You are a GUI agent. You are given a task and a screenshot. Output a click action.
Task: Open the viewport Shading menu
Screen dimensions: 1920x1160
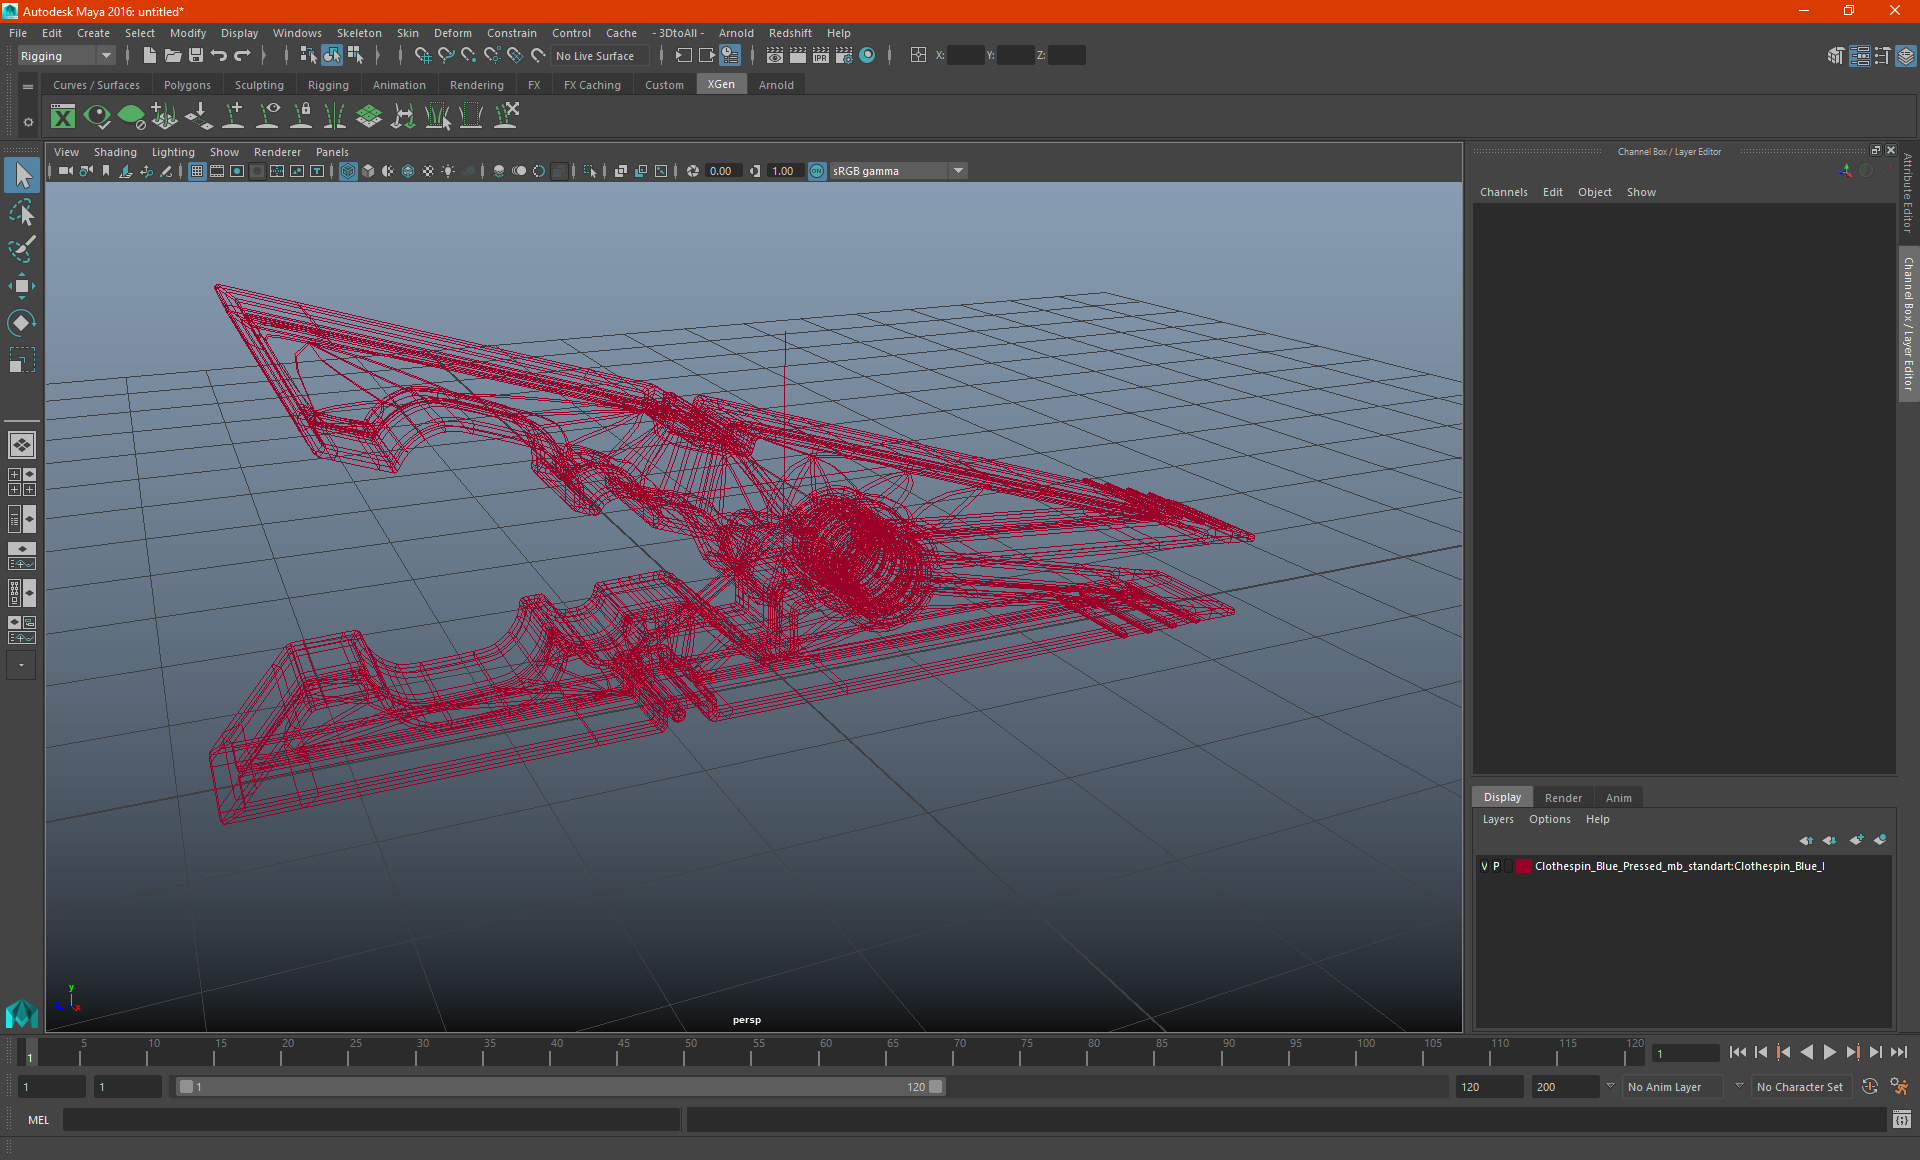pyautogui.click(x=115, y=152)
